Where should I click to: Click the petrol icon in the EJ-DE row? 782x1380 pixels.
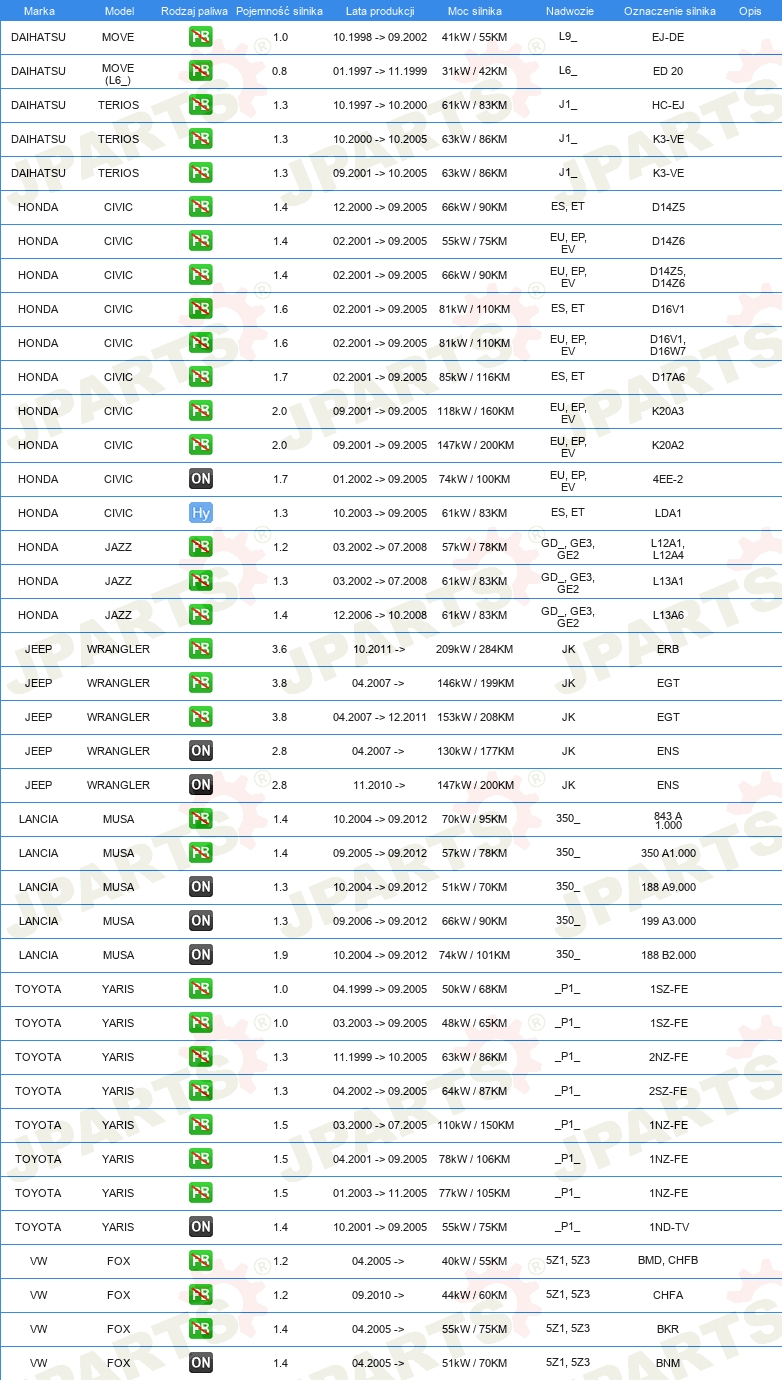click(201, 37)
